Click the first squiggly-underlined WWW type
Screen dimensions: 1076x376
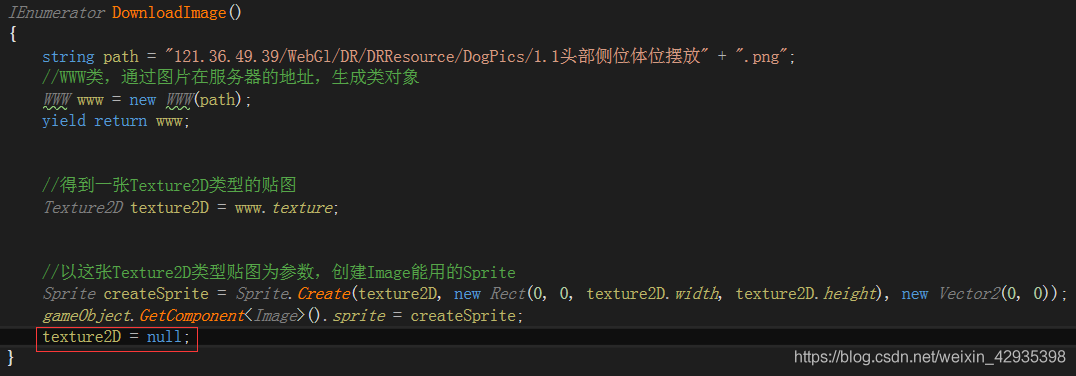[x=56, y=99]
